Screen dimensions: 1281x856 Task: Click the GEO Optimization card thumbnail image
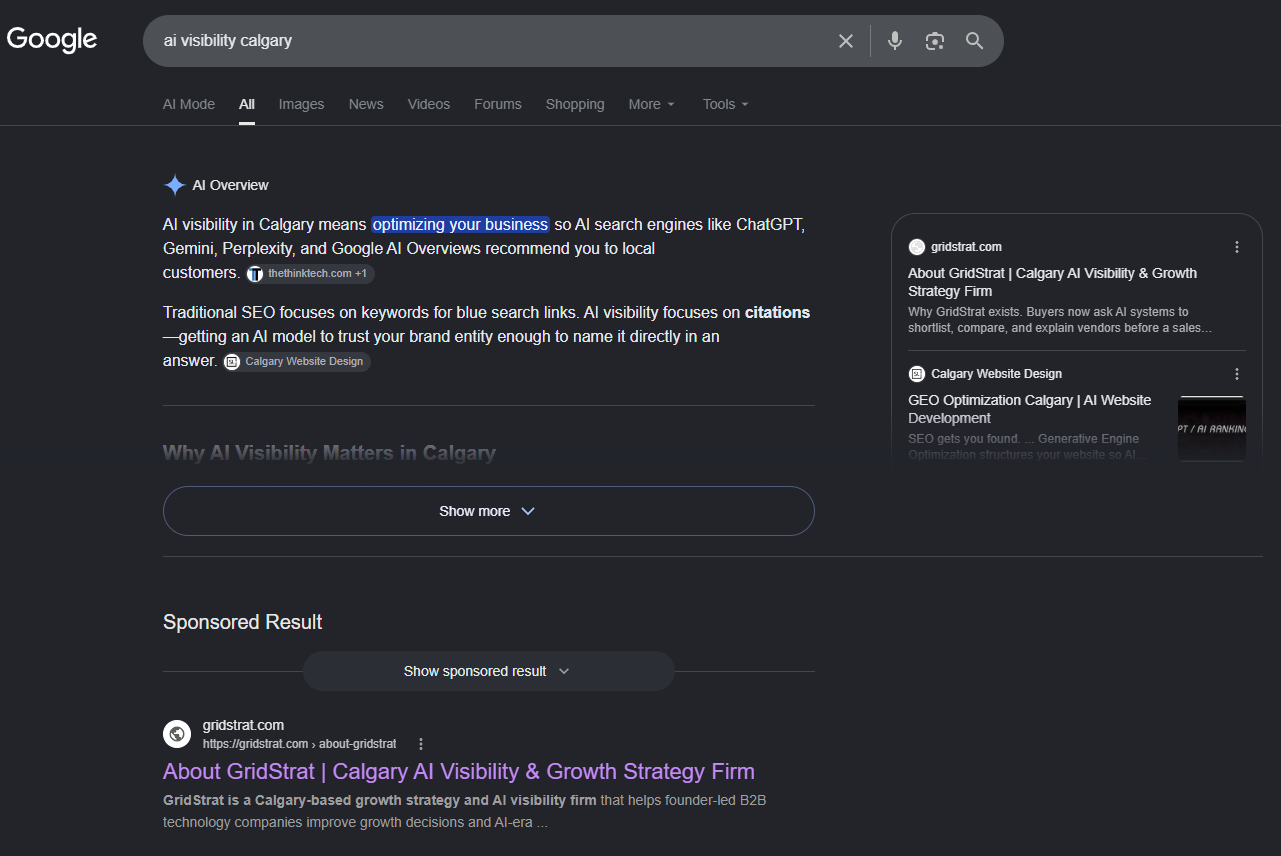point(1212,428)
